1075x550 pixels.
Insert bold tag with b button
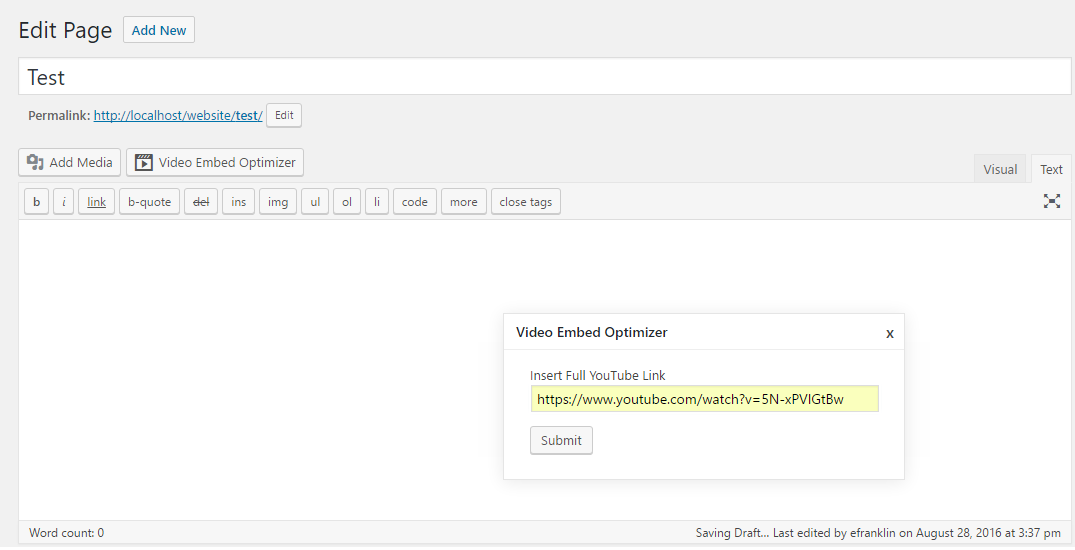point(36,202)
